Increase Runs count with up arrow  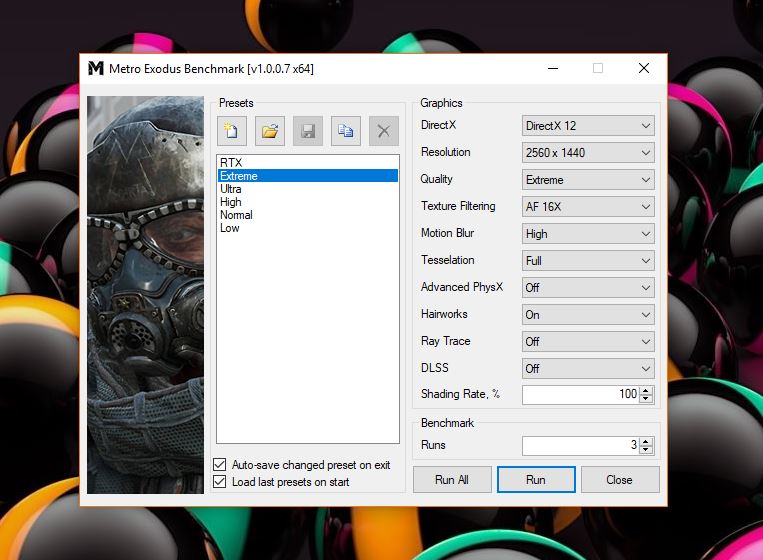(646, 442)
